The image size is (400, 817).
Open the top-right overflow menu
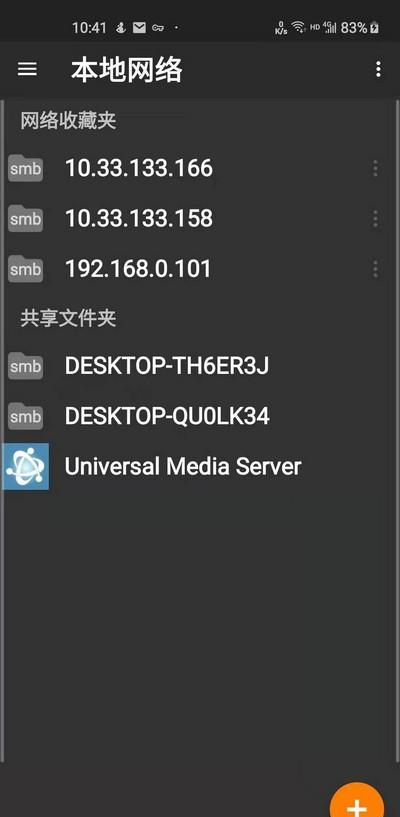[x=378, y=69]
